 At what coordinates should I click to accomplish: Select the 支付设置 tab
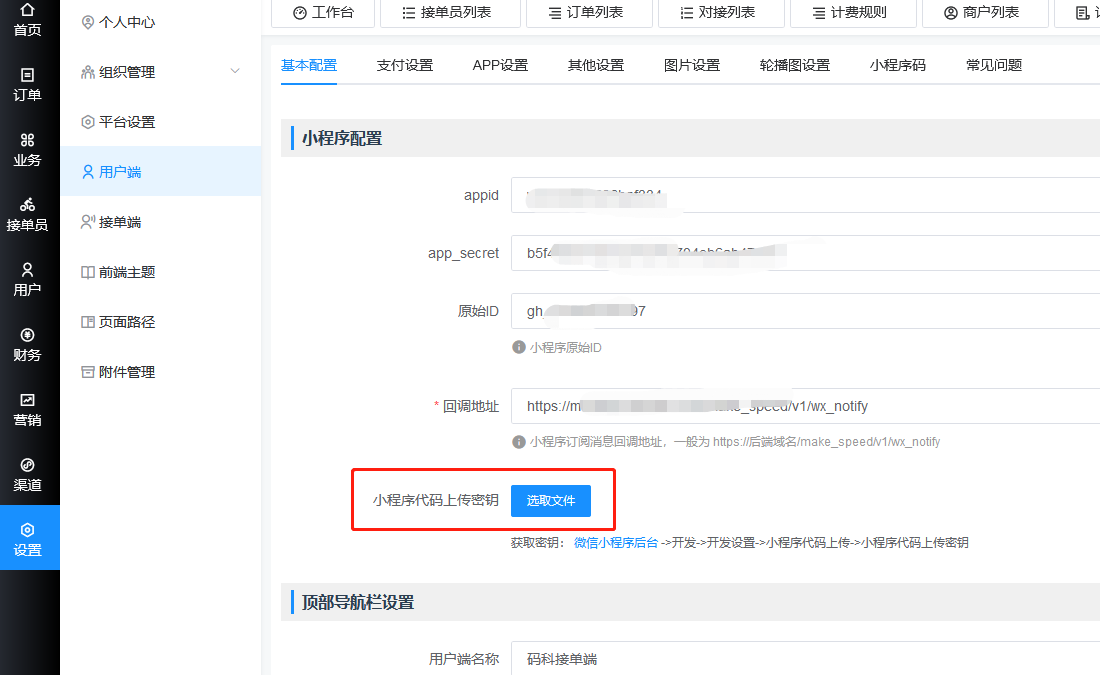tap(405, 65)
